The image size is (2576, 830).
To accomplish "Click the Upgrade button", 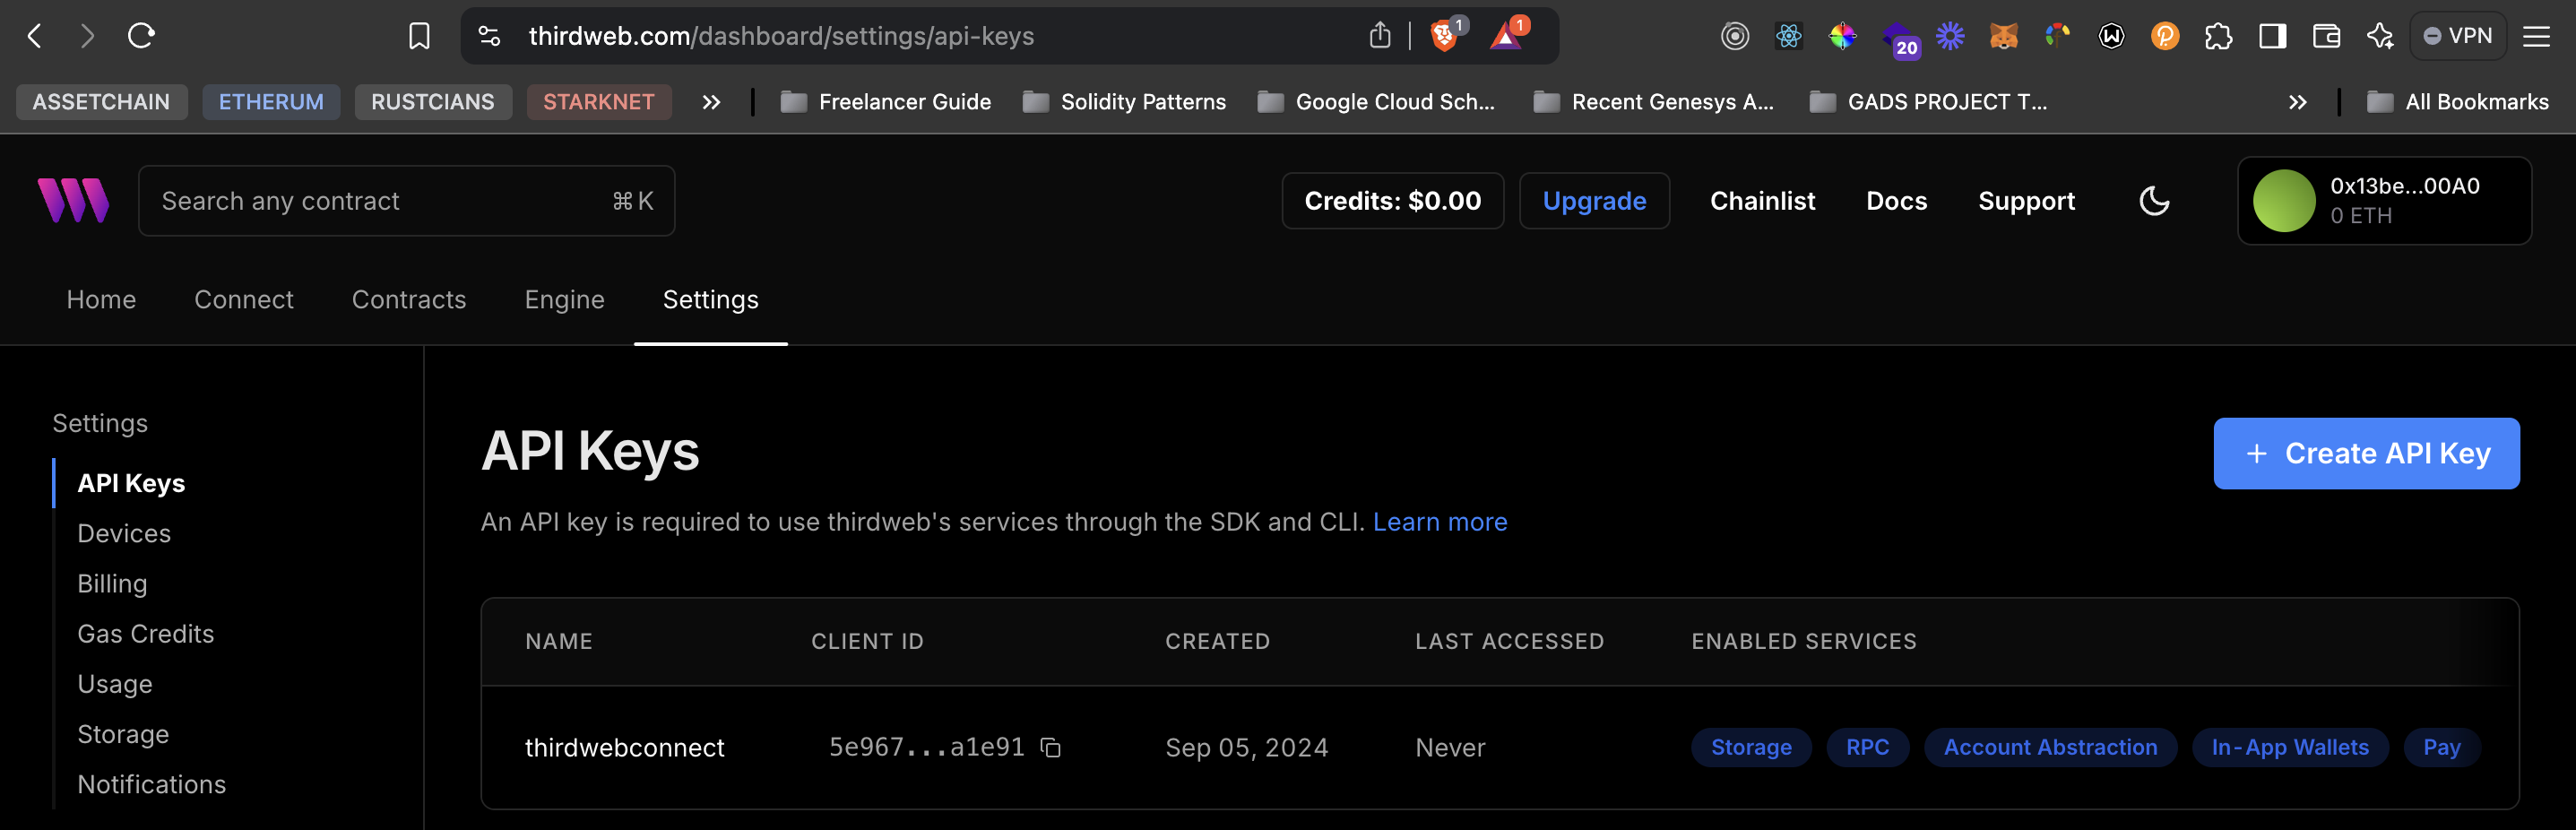I will 1594,201.
